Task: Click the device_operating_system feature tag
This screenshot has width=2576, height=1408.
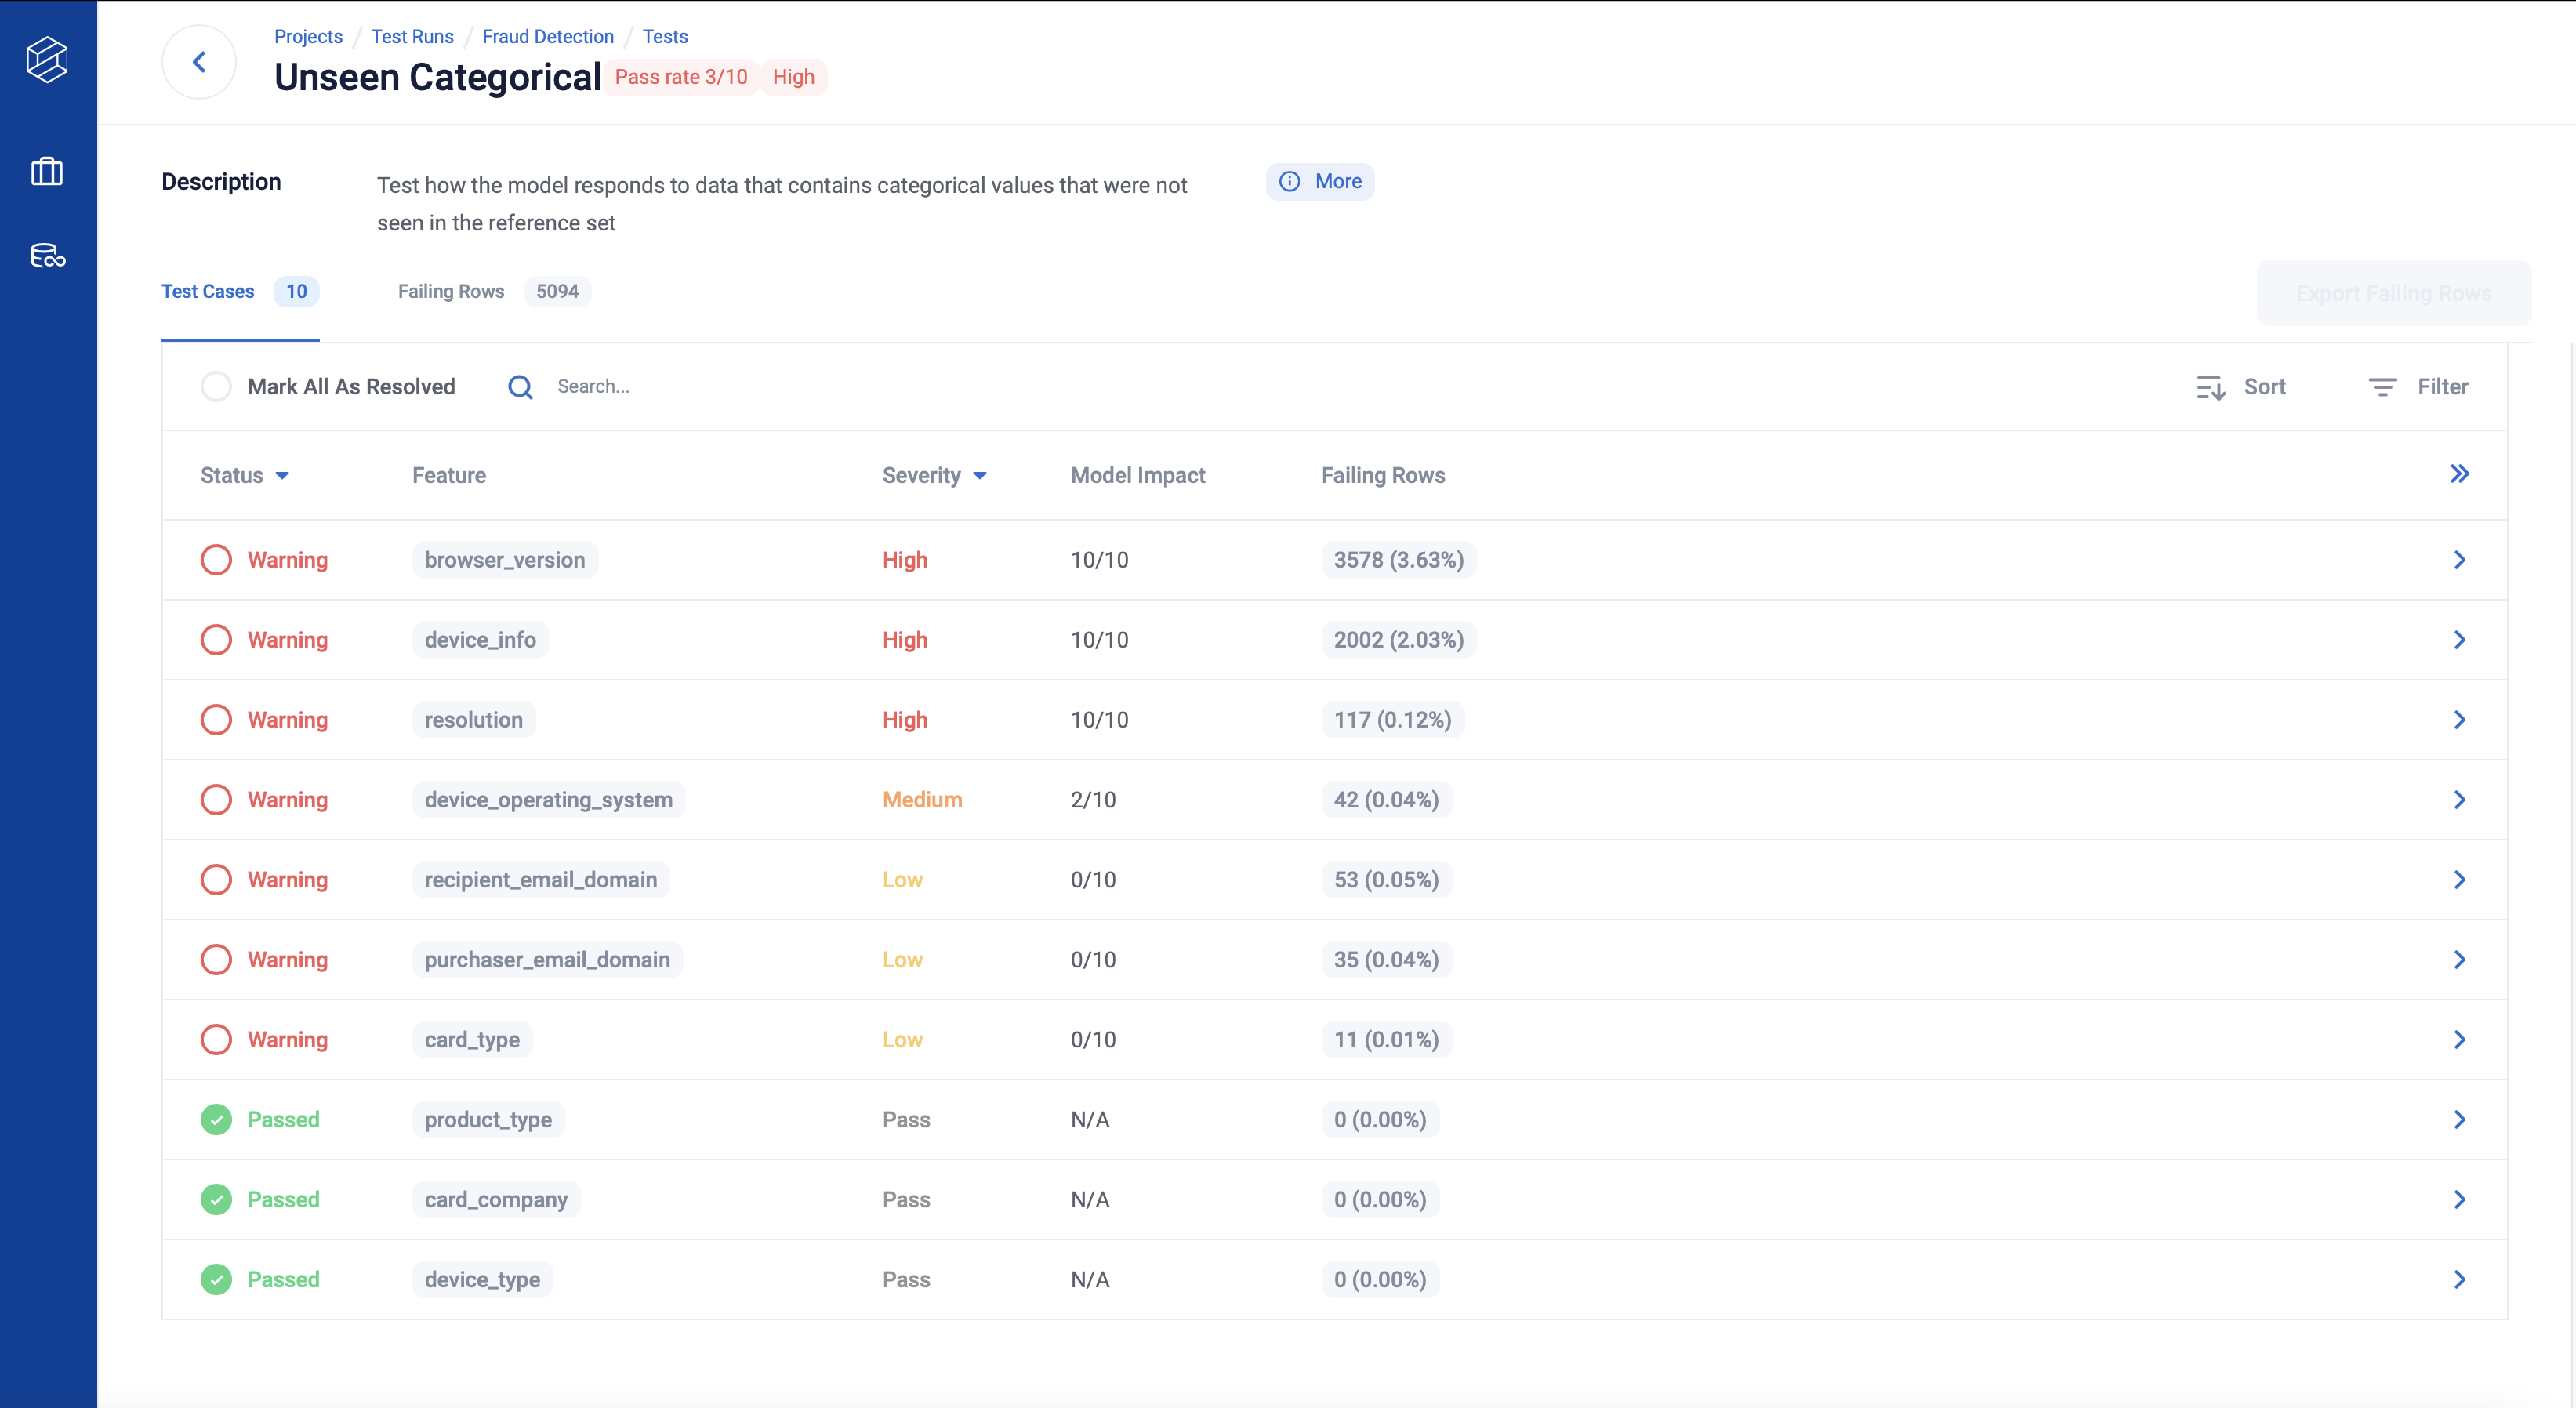Action: (x=548, y=800)
